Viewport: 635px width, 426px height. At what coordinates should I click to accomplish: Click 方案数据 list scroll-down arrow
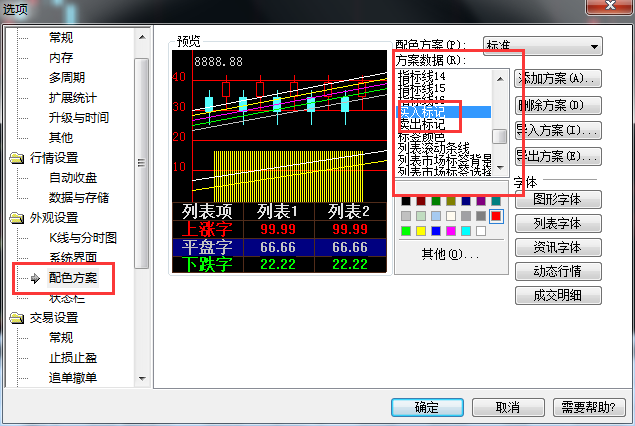(500, 167)
